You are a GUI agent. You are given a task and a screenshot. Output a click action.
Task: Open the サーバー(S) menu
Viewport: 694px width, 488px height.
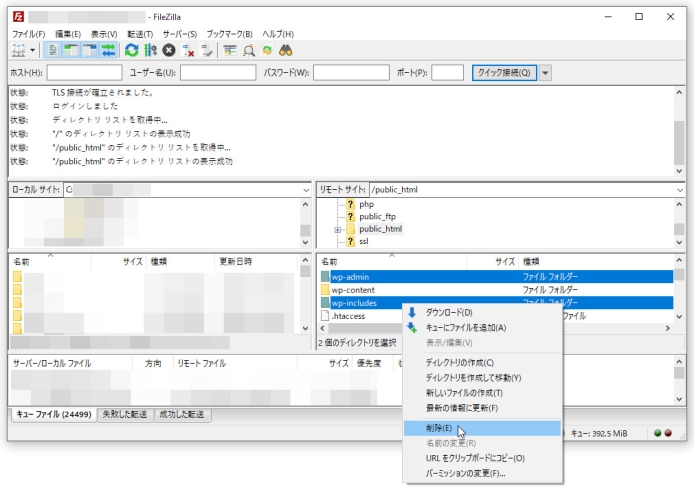pos(180,34)
